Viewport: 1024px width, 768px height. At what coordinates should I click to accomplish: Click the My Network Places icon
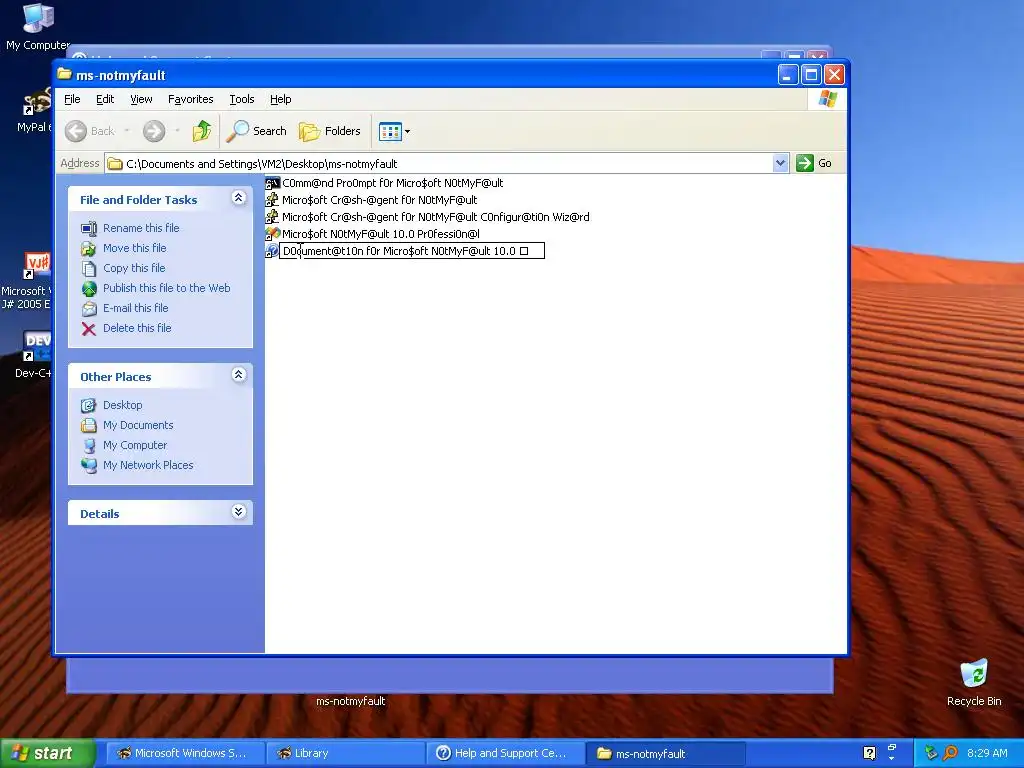(x=89, y=466)
